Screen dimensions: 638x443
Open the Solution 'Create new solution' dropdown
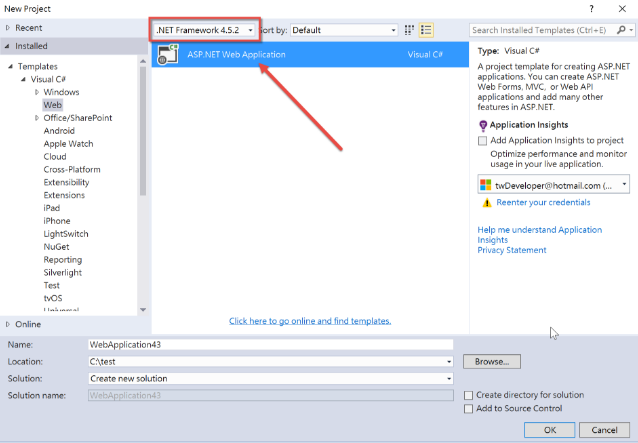coord(449,379)
